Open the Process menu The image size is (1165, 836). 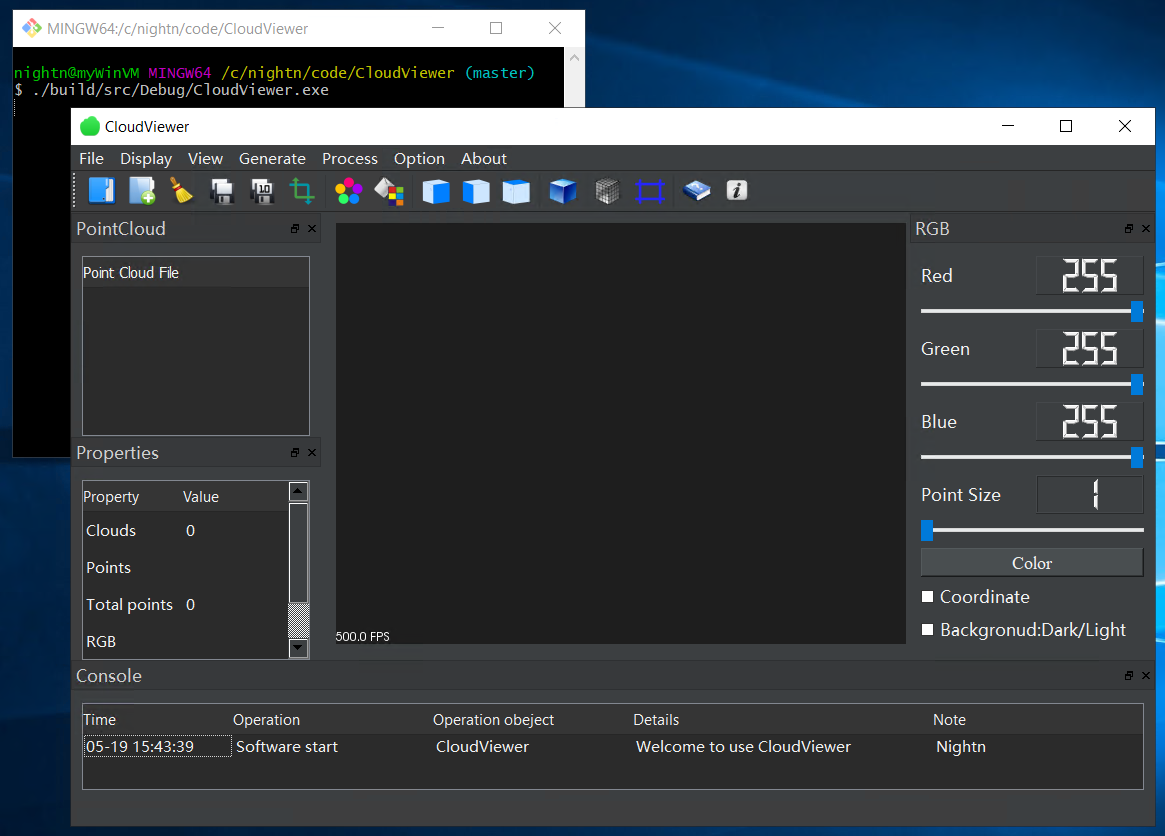tap(350, 158)
